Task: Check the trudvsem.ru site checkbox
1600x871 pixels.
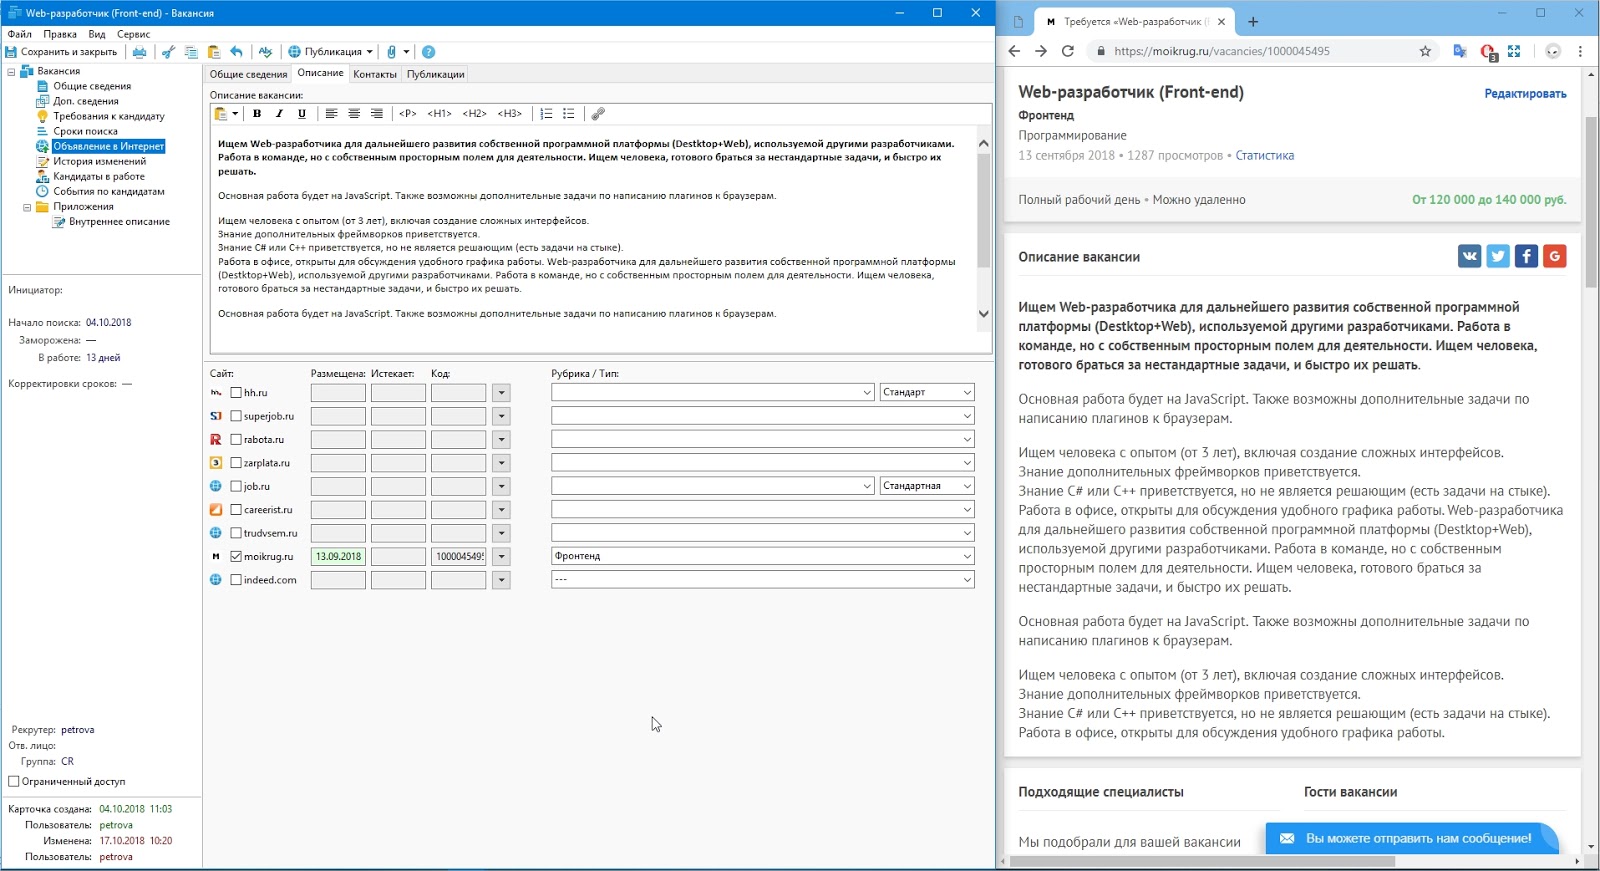Action: (236, 533)
